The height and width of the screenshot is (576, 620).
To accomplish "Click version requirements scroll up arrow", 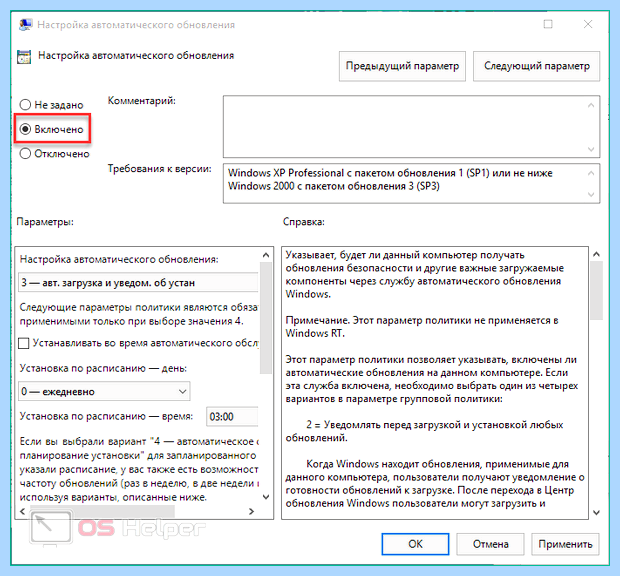I will pos(591,173).
